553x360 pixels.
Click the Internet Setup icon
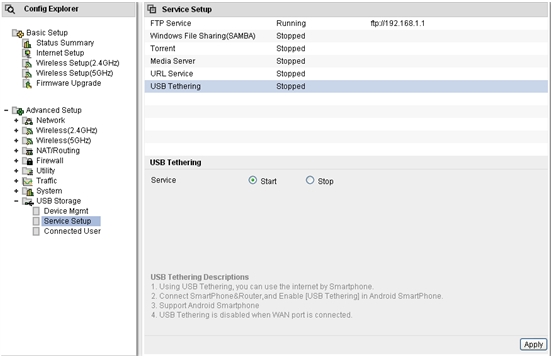pos(27,54)
